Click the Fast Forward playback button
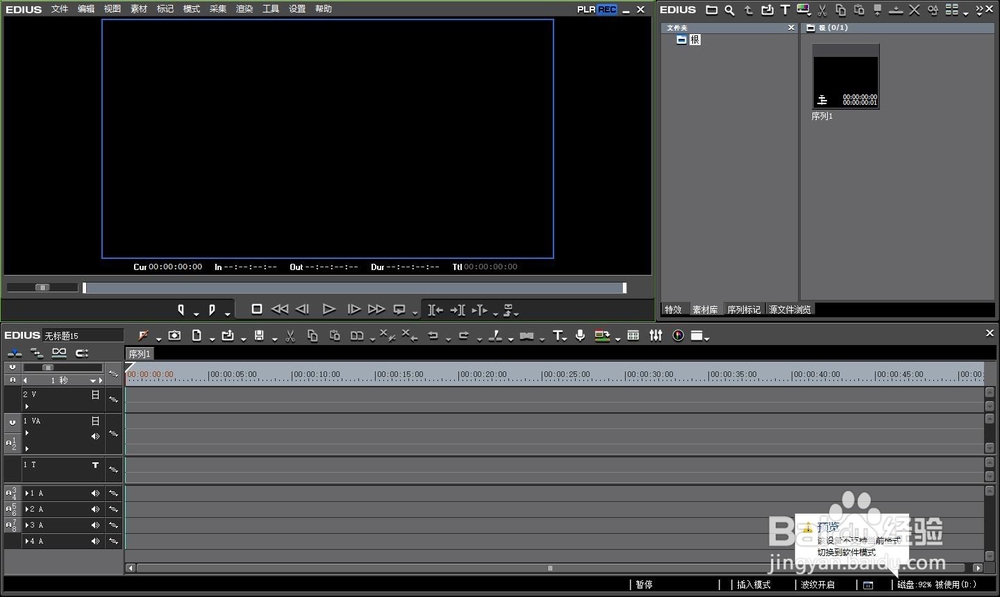 [376, 309]
